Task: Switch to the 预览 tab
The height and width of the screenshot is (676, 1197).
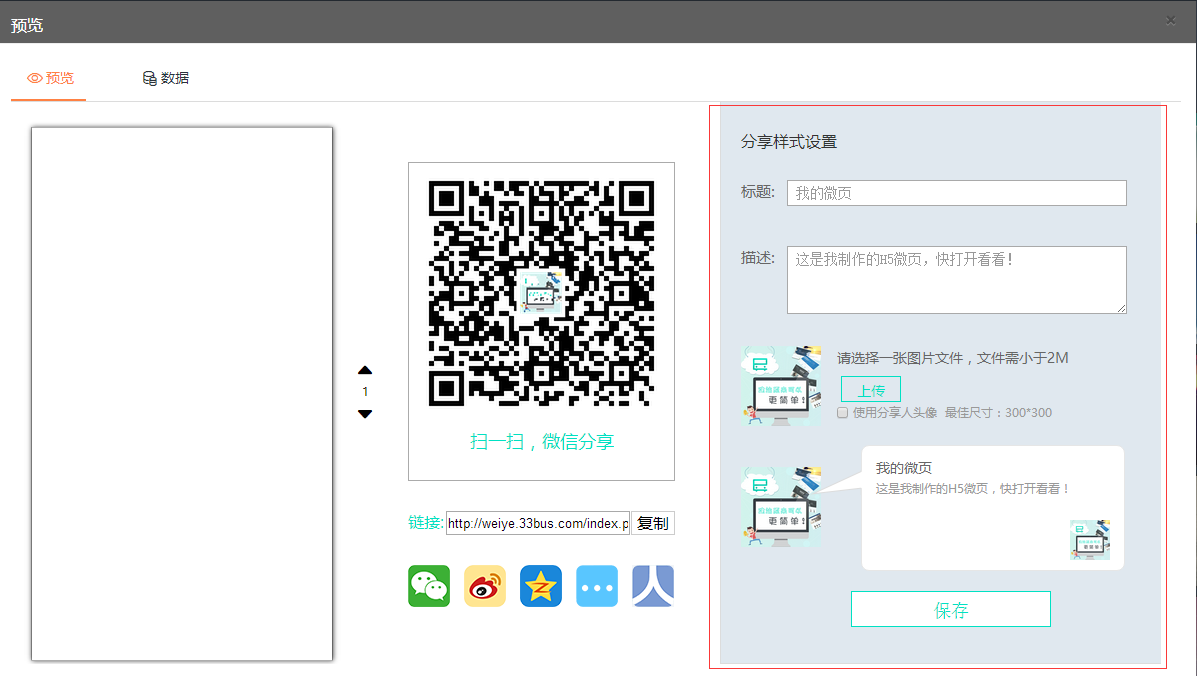Action: tap(50, 78)
